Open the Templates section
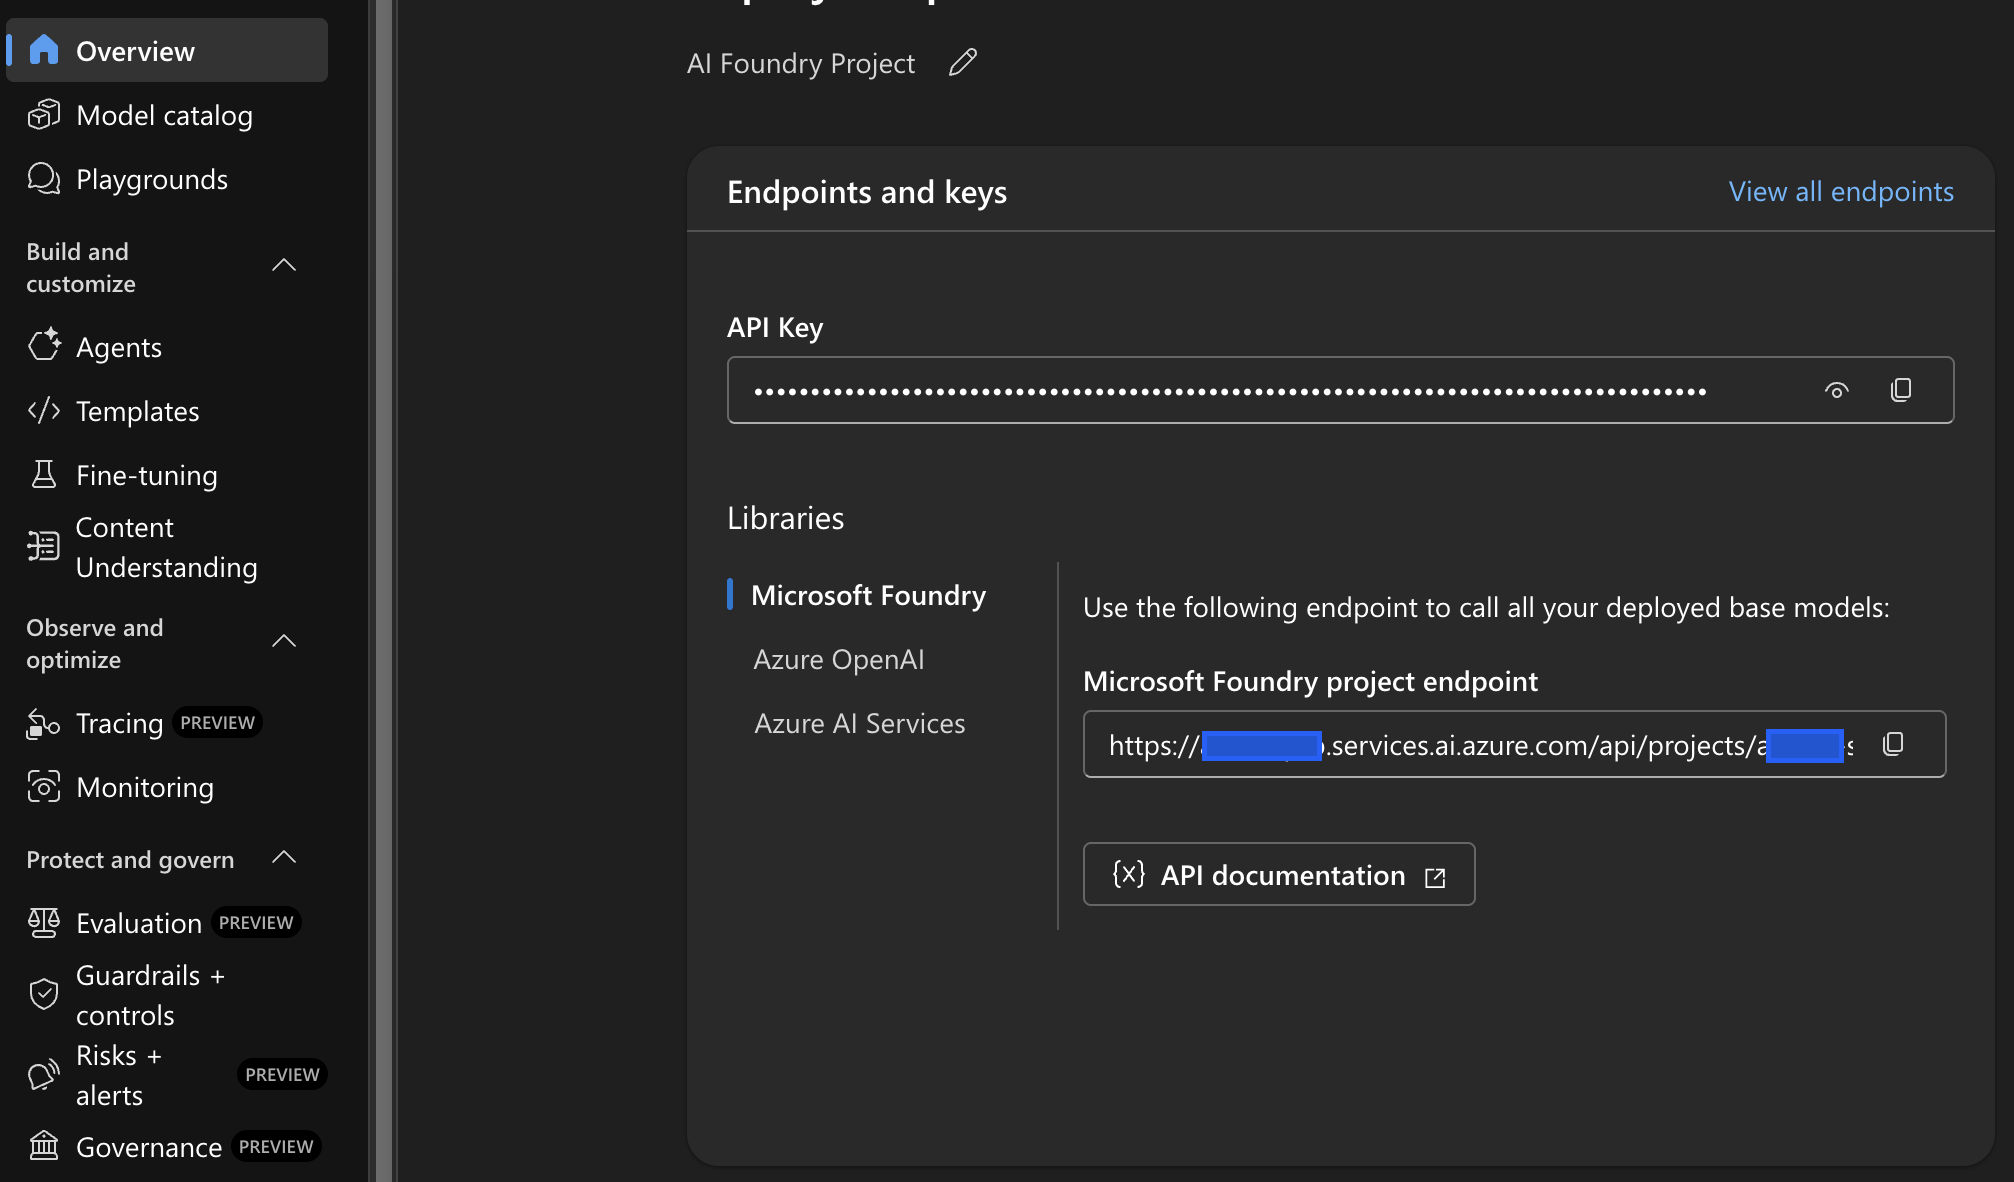The image size is (2014, 1182). [x=137, y=411]
